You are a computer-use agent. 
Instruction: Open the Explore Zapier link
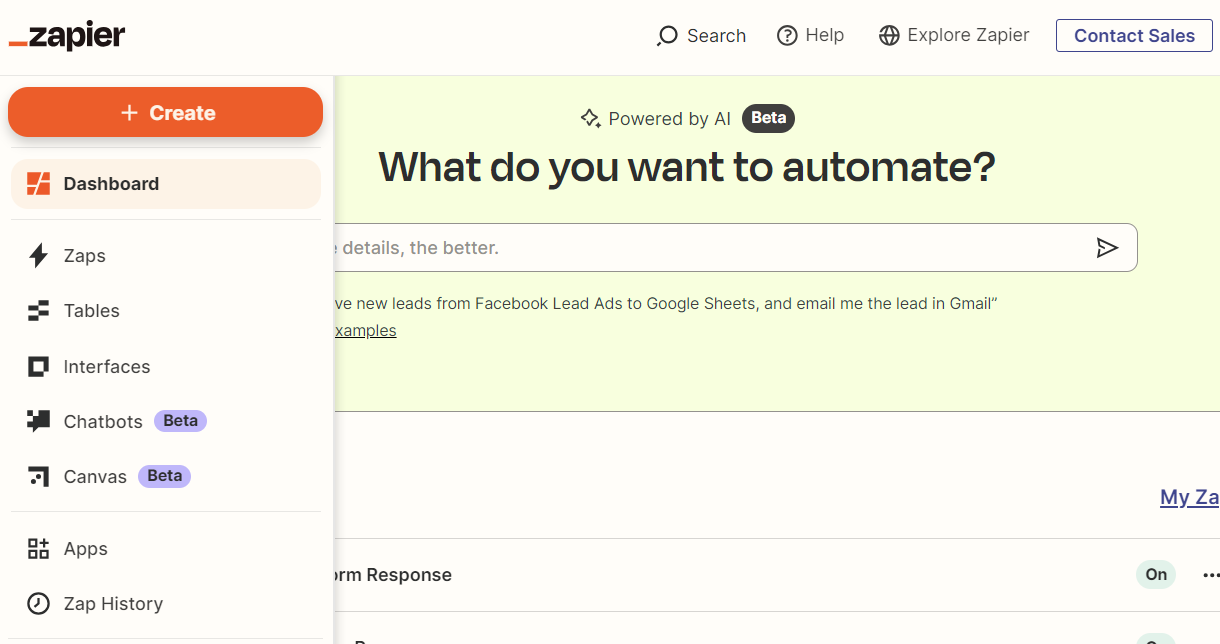[x=954, y=36]
